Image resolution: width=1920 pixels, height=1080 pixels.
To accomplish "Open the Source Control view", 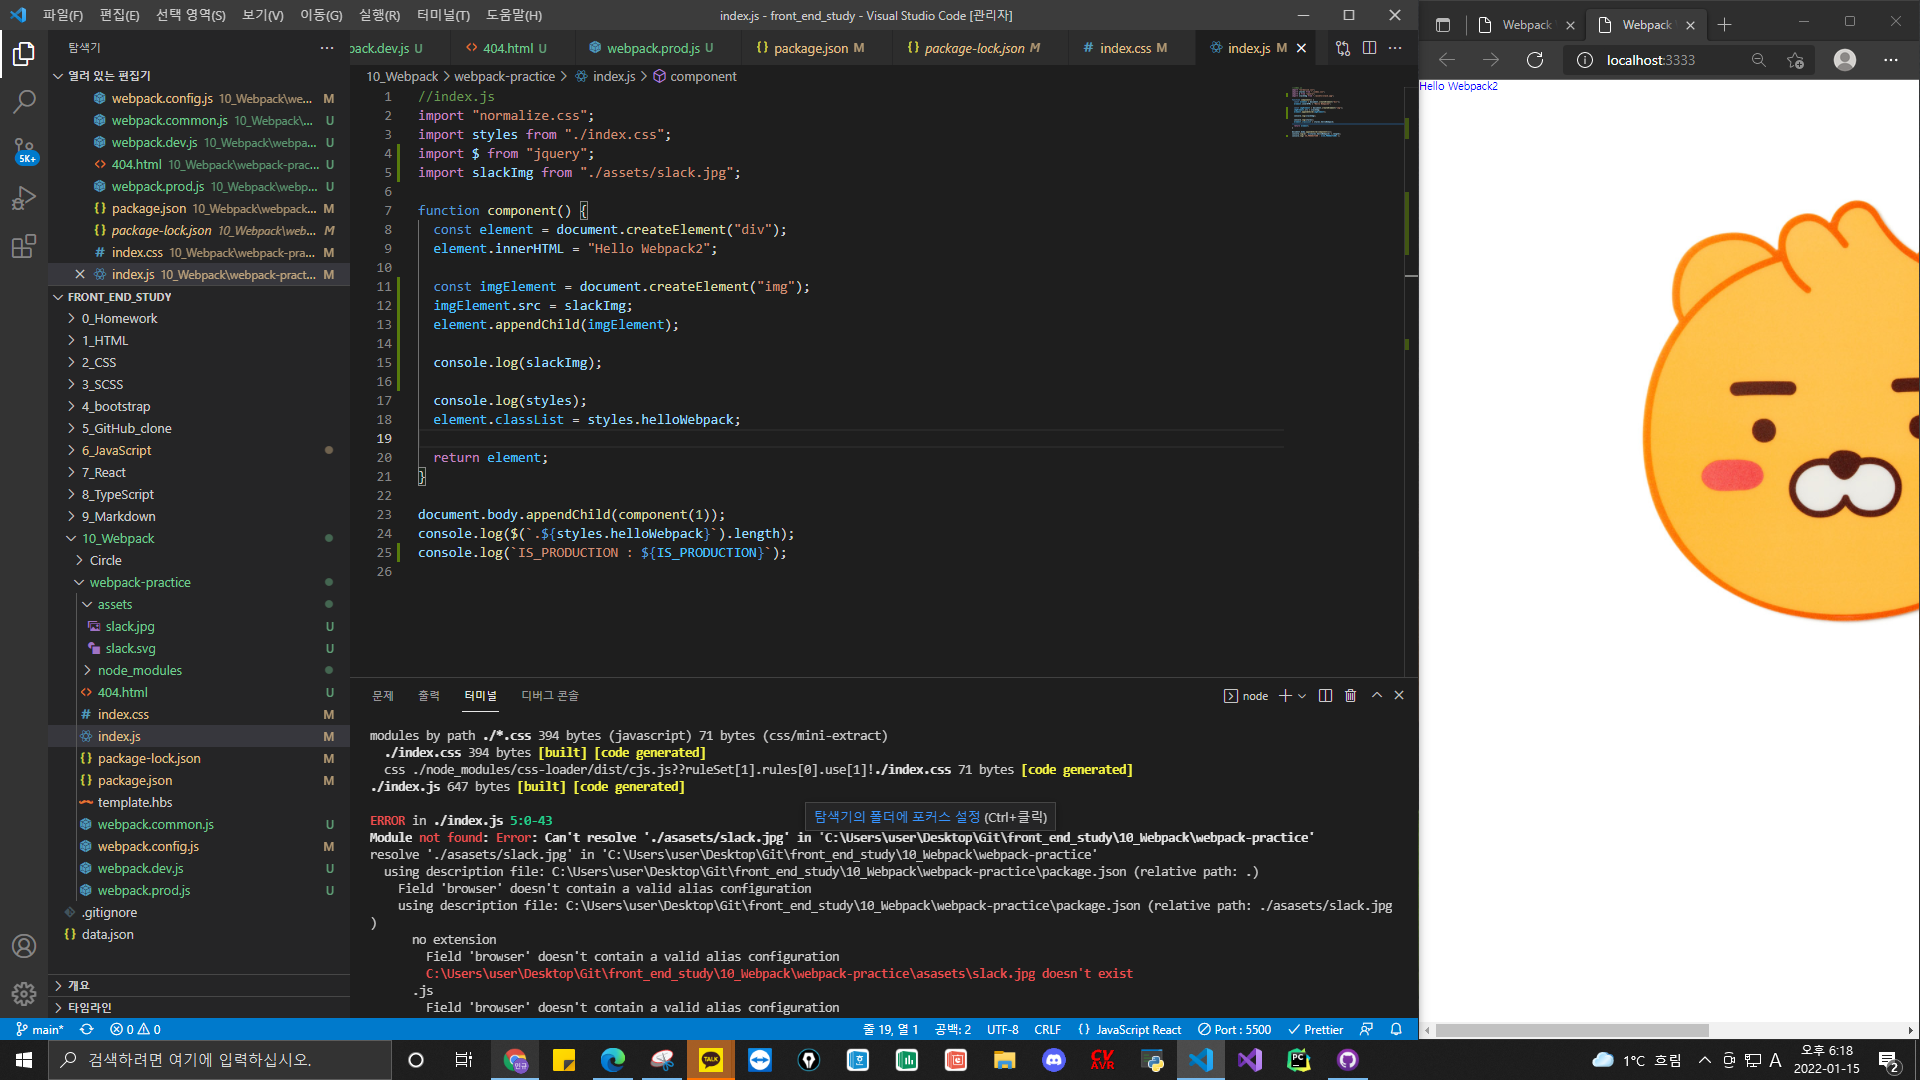I will (24, 150).
